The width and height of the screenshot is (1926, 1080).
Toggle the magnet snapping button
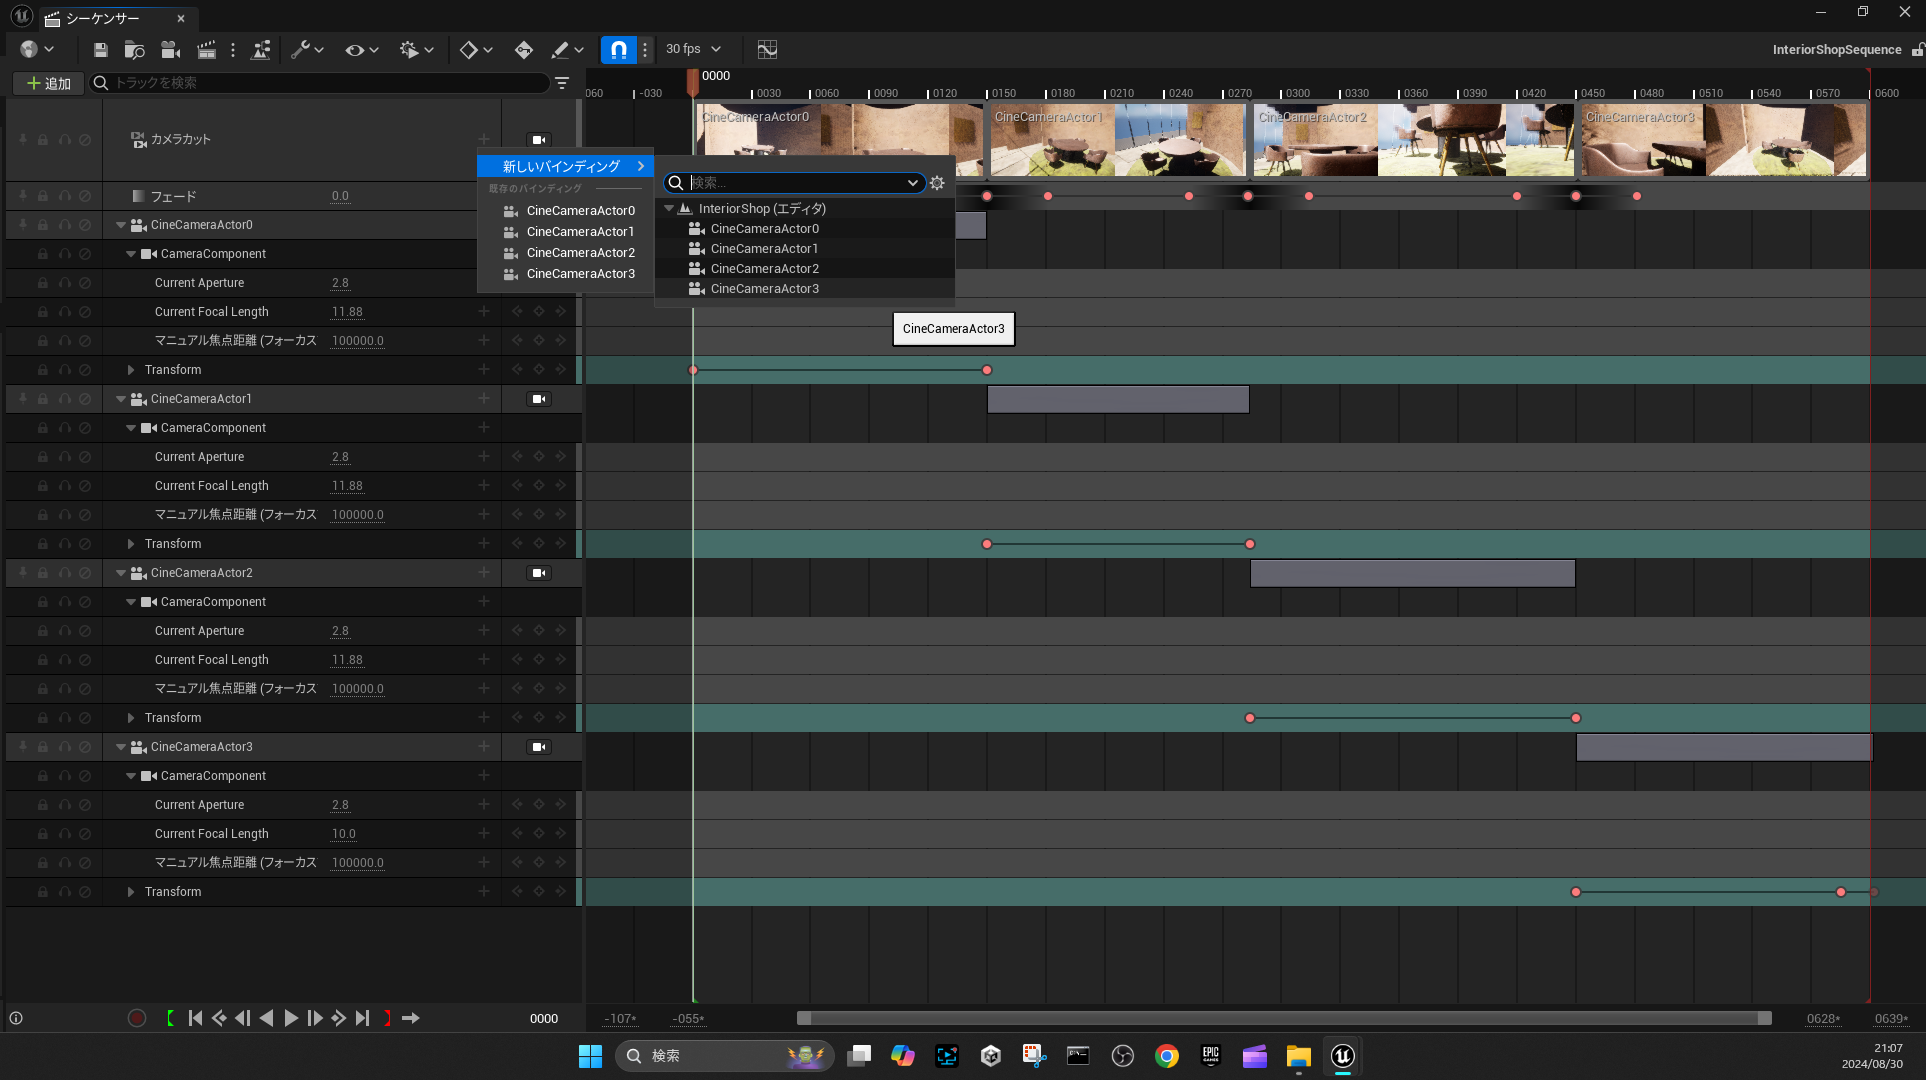pos(619,50)
